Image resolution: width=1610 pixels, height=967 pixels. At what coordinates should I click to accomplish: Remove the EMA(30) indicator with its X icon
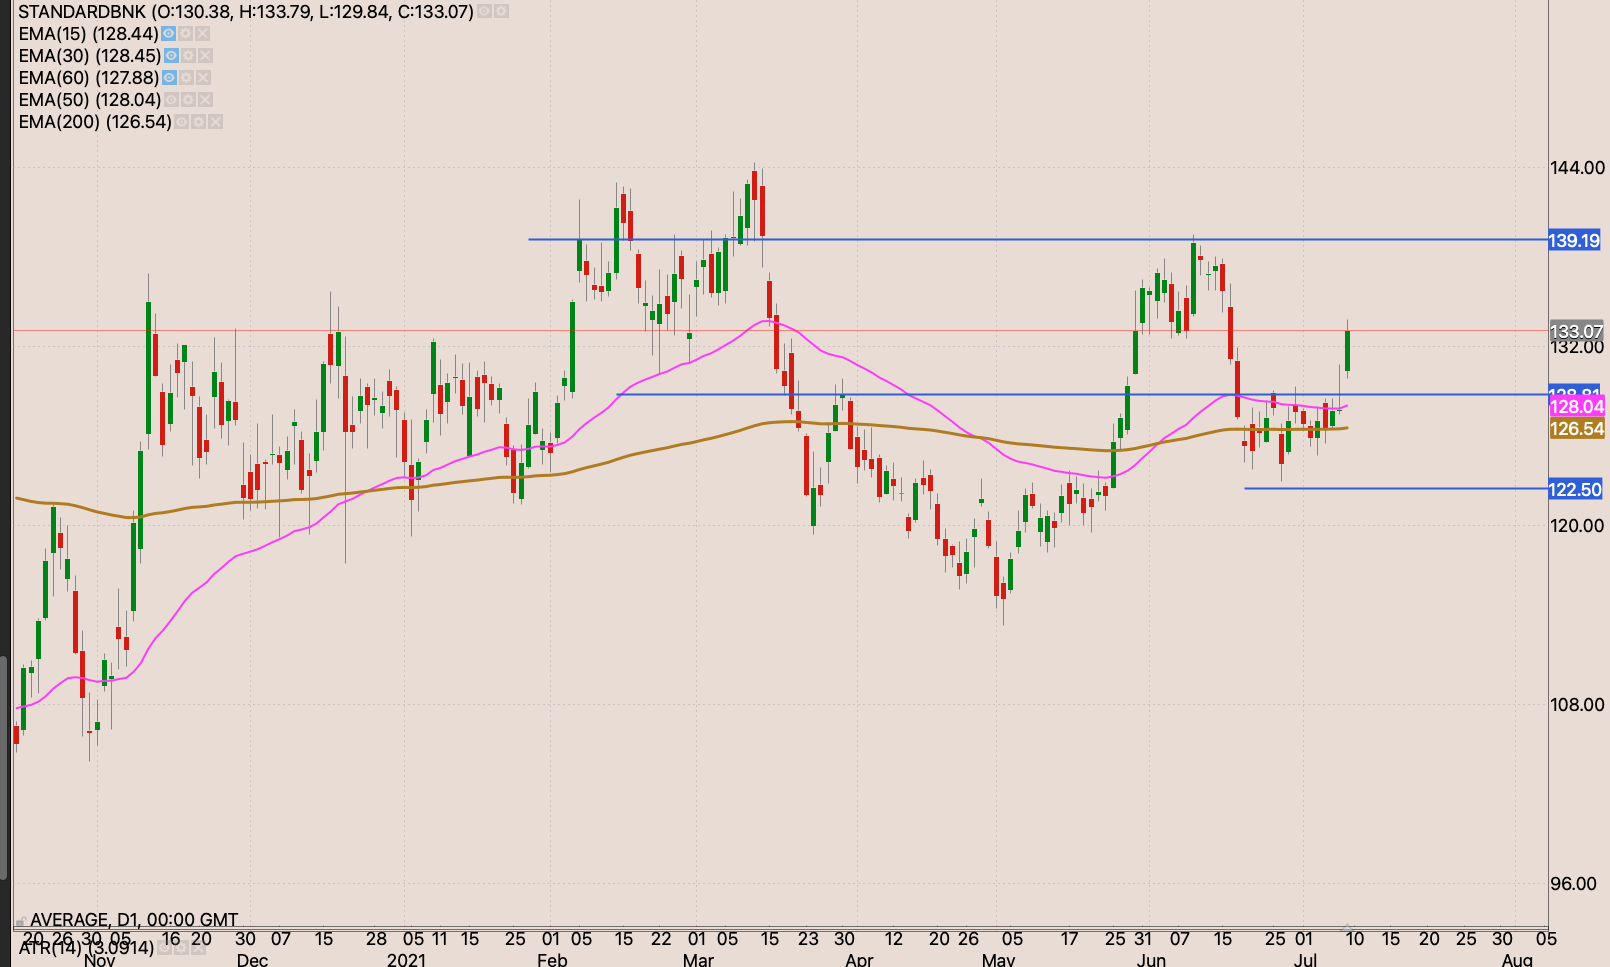pyautogui.click(x=205, y=56)
